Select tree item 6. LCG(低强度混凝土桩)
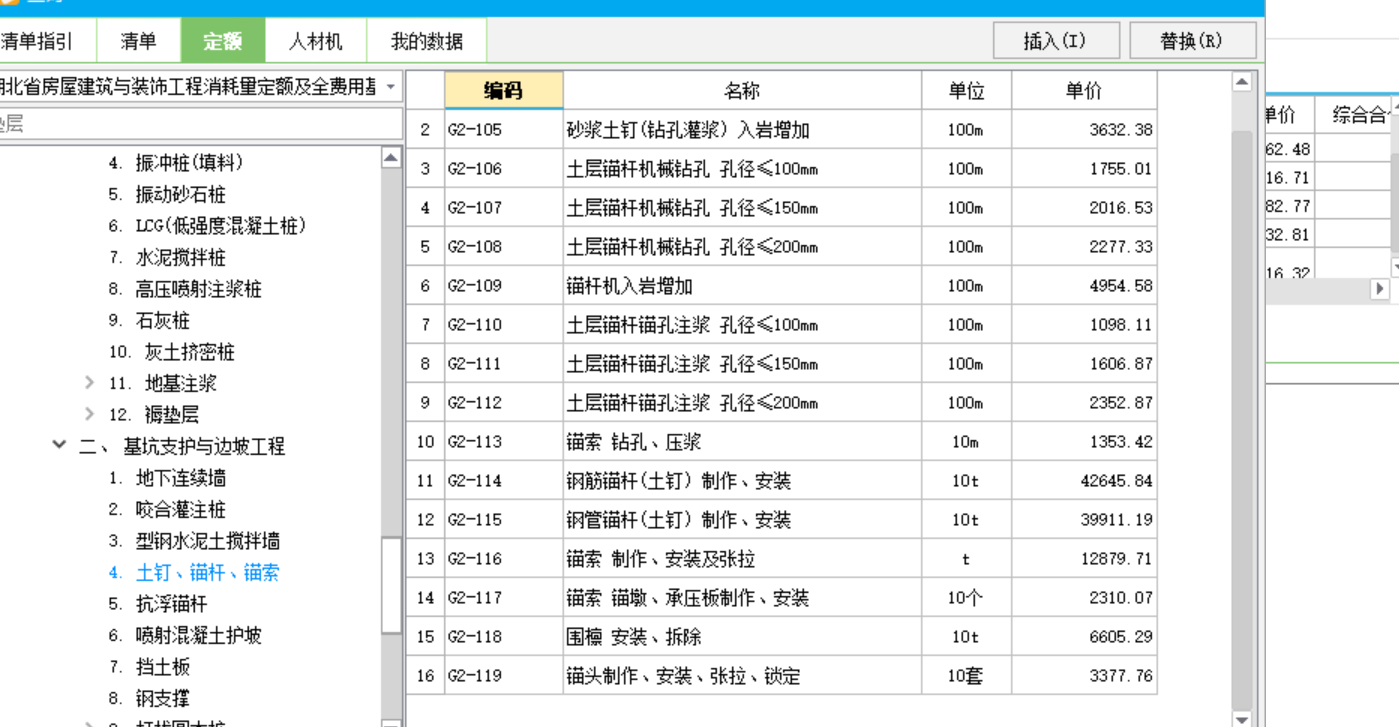Screen dimensions: 1399x727 click(x=207, y=226)
